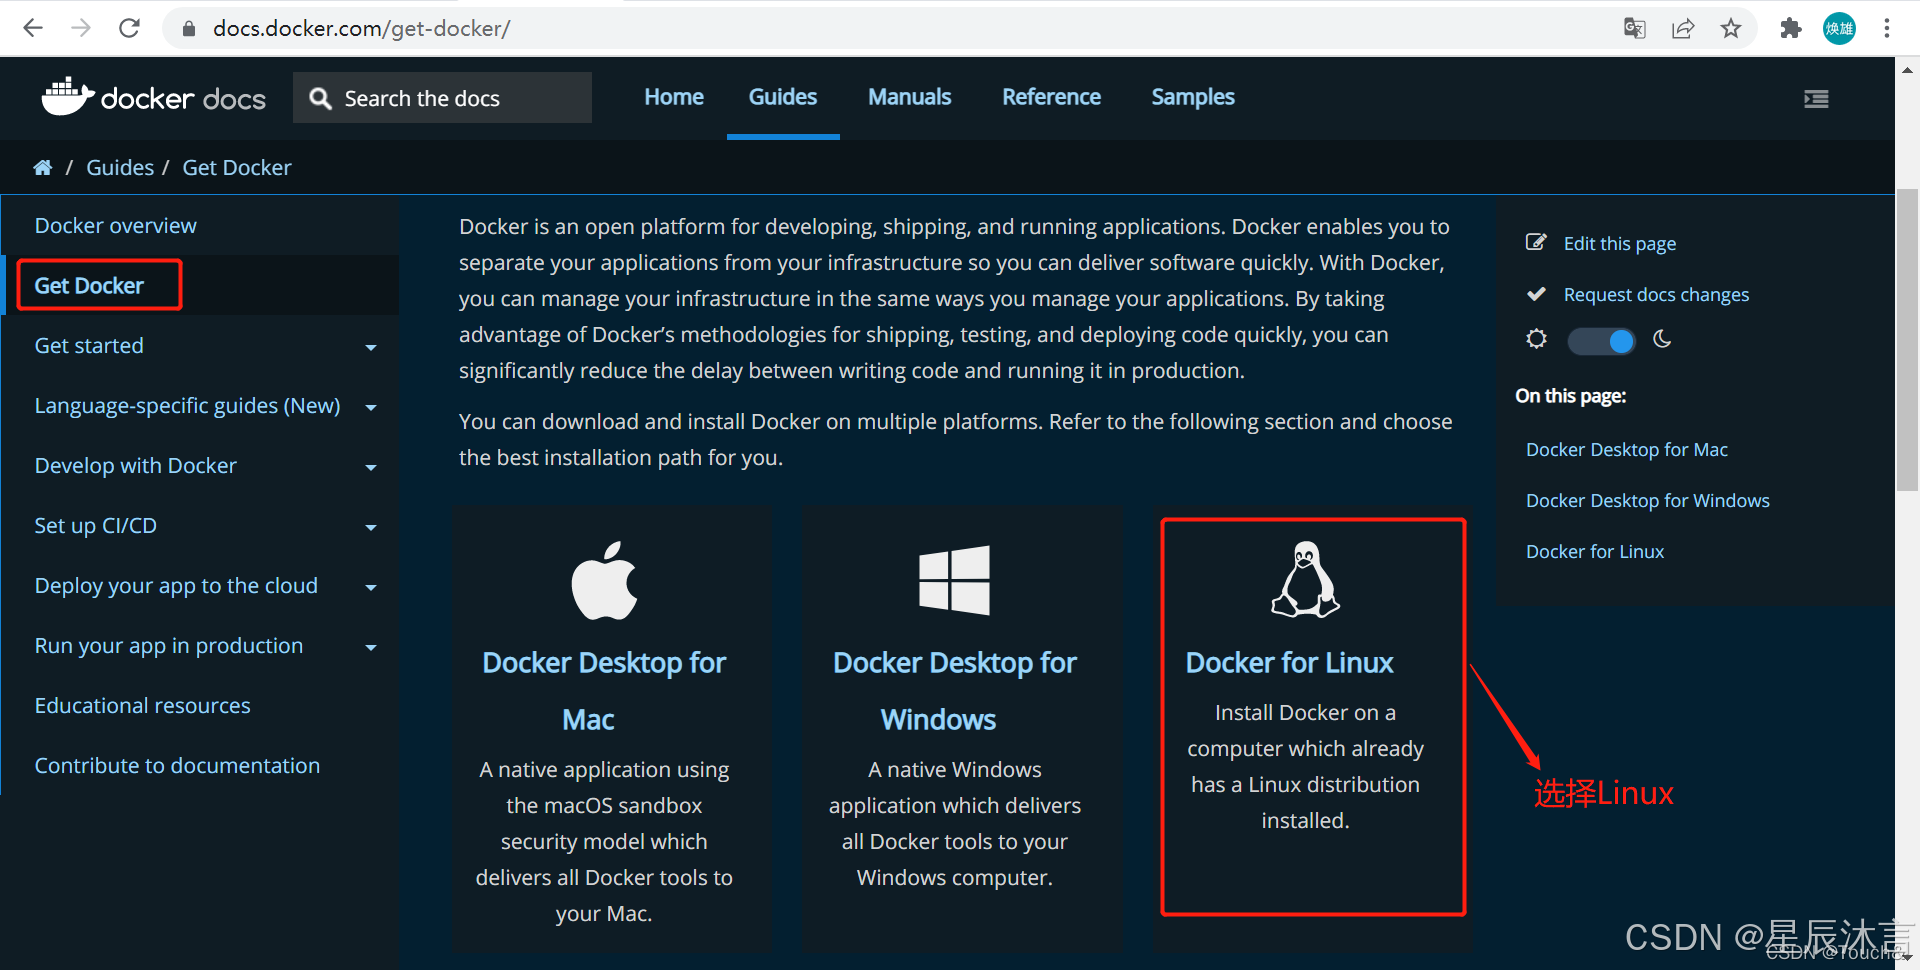This screenshot has height=970, width=1920.
Task: Click the scrollbar up arrow
Action: pyautogui.click(x=1907, y=70)
